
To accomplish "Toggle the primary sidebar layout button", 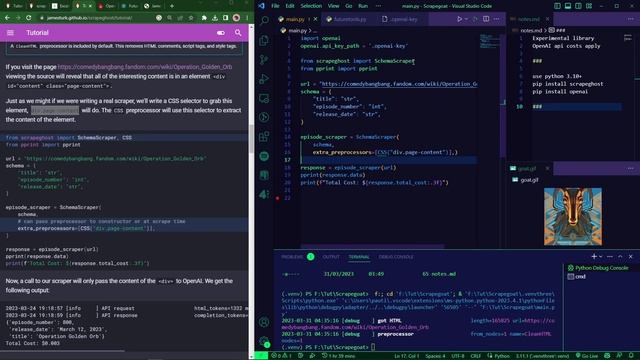I will pos(557,6).
